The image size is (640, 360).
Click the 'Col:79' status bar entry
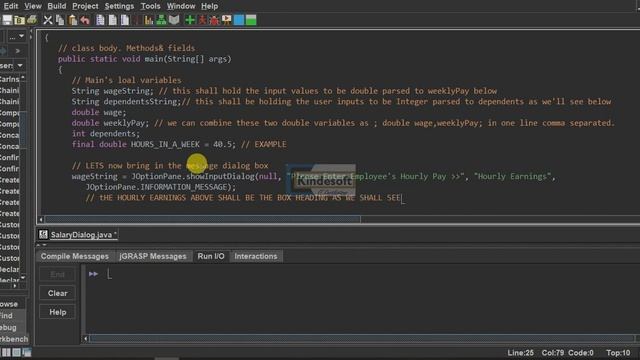pyautogui.click(x=553, y=353)
